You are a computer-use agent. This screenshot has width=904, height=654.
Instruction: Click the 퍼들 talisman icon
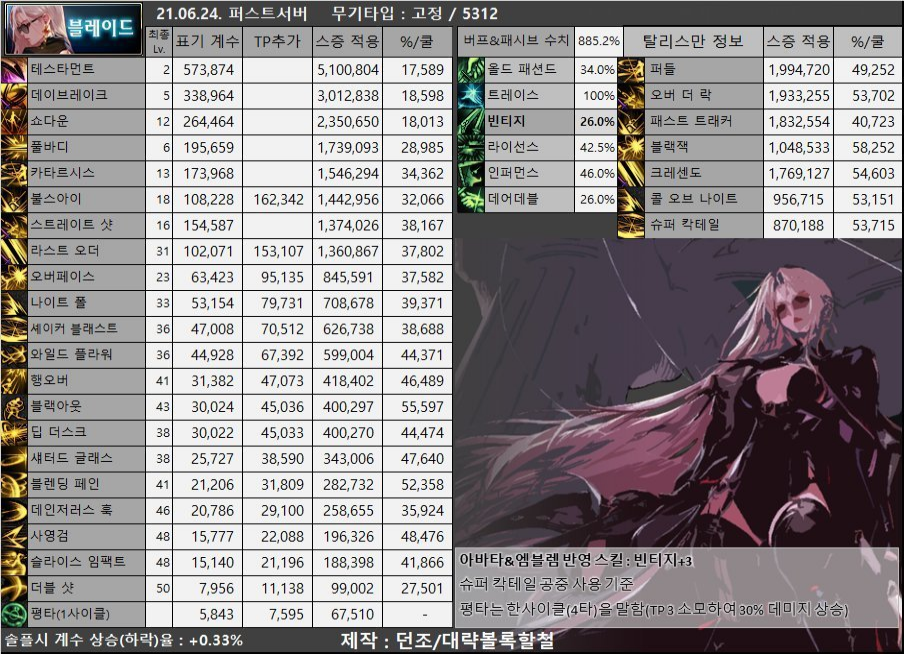coord(631,70)
